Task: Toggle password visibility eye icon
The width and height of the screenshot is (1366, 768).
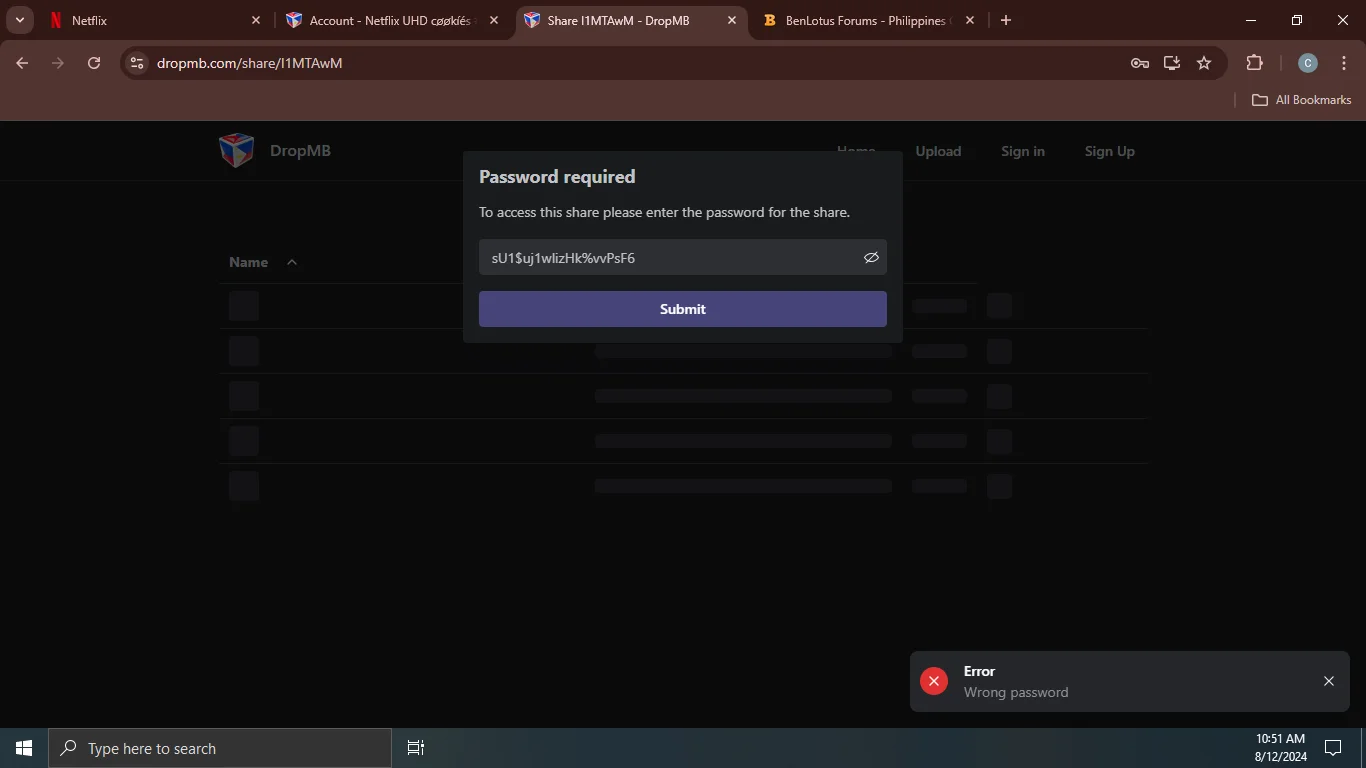Action: [871, 258]
